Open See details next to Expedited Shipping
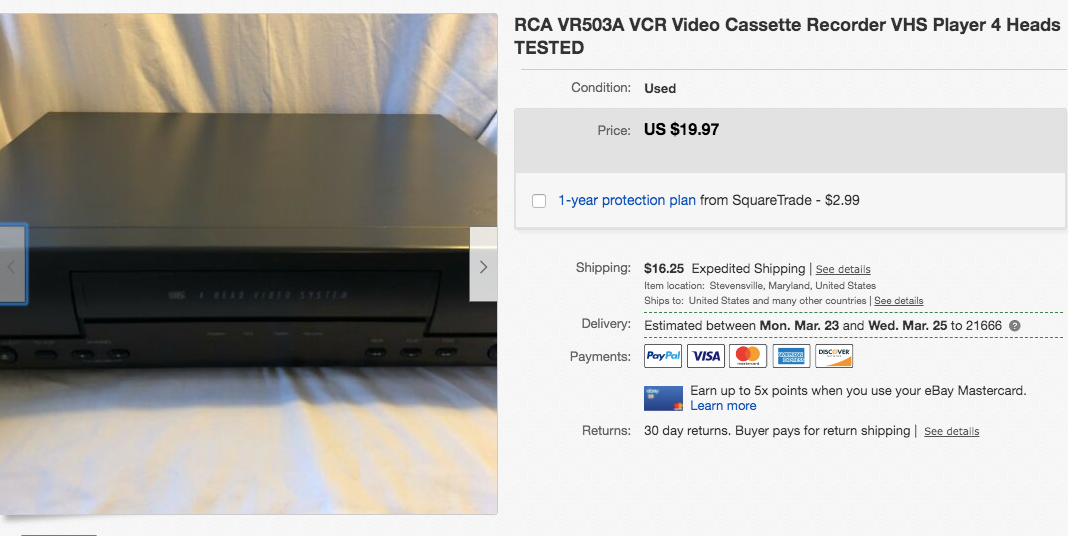 click(843, 269)
